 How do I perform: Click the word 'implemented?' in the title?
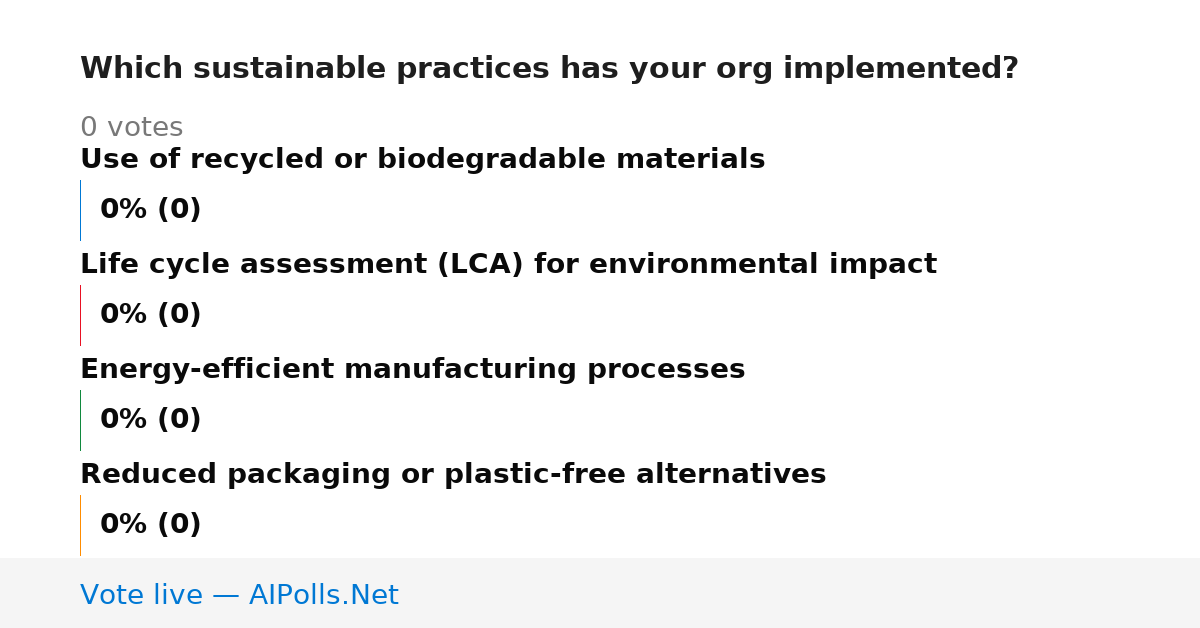point(900,69)
